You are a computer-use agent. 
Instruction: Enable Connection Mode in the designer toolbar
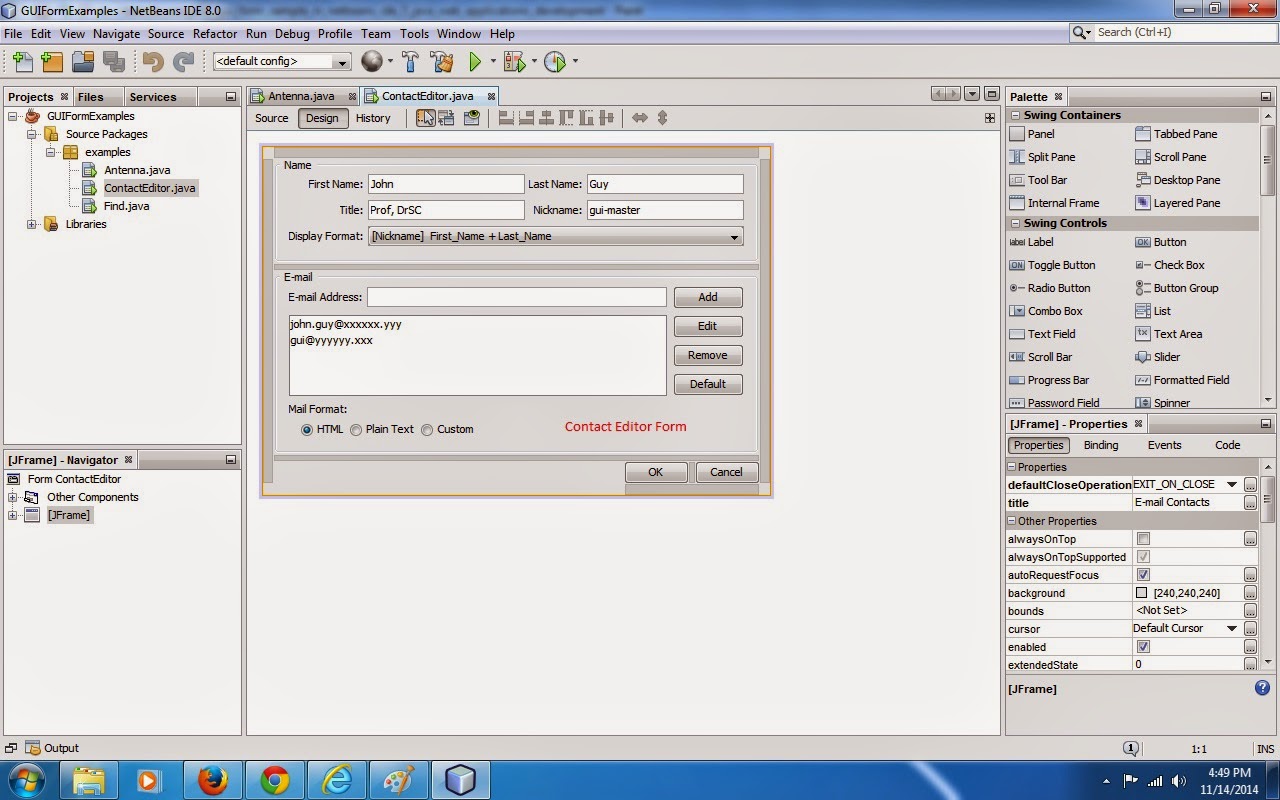click(x=447, y=118)
